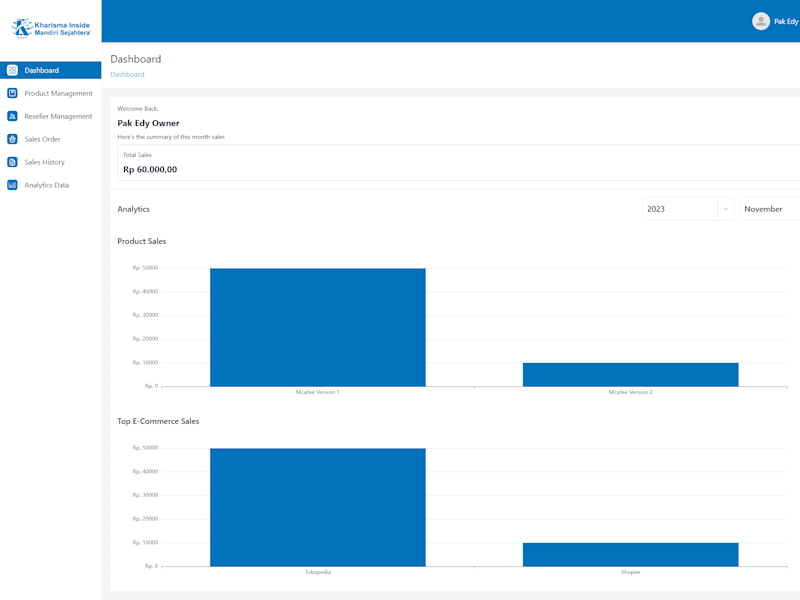
Task: Open the November month dropdown
Action: coord(769,209)
